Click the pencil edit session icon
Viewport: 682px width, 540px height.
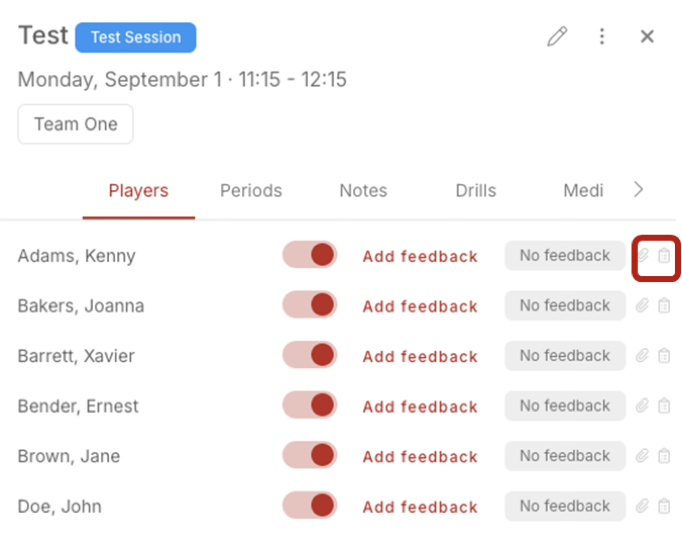coord(557,37)
